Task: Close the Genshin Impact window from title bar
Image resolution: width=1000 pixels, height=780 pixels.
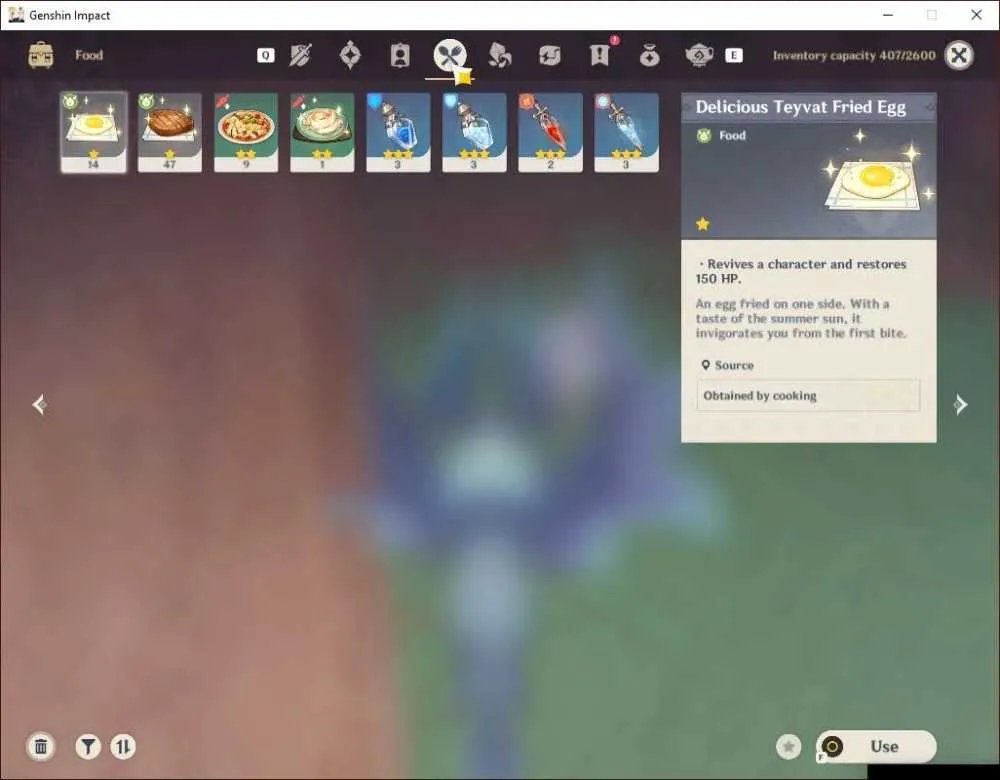Action: click(x=976, y=15)
